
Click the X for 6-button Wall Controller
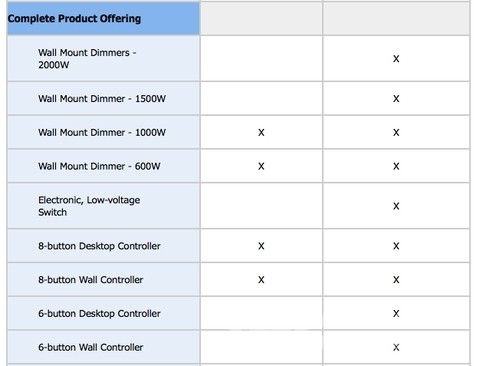pyautogui.click(x=396, y=347)
